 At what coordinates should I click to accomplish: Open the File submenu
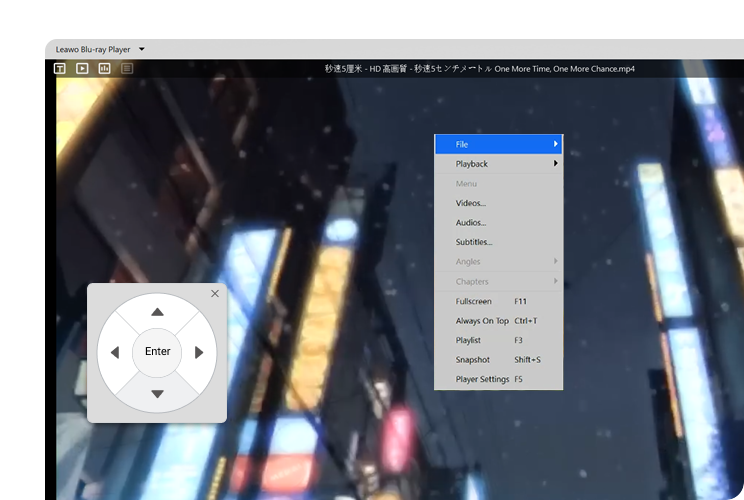click(x=499, y=144)
